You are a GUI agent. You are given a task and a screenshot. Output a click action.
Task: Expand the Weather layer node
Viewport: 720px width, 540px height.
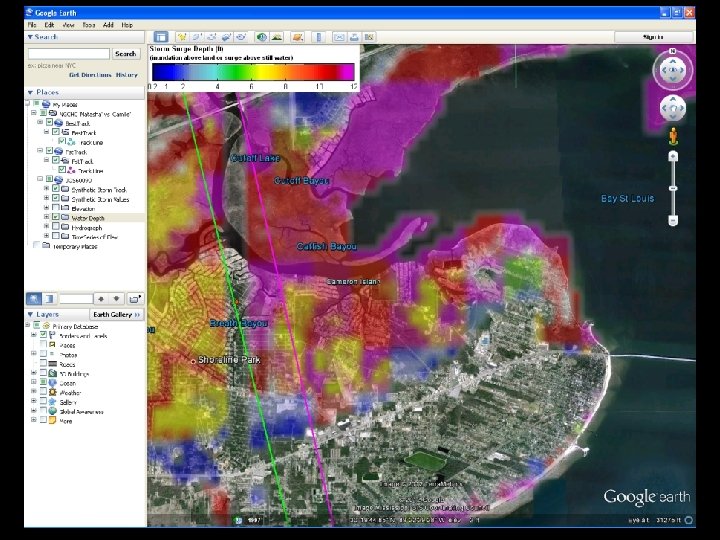click(34, 392)
